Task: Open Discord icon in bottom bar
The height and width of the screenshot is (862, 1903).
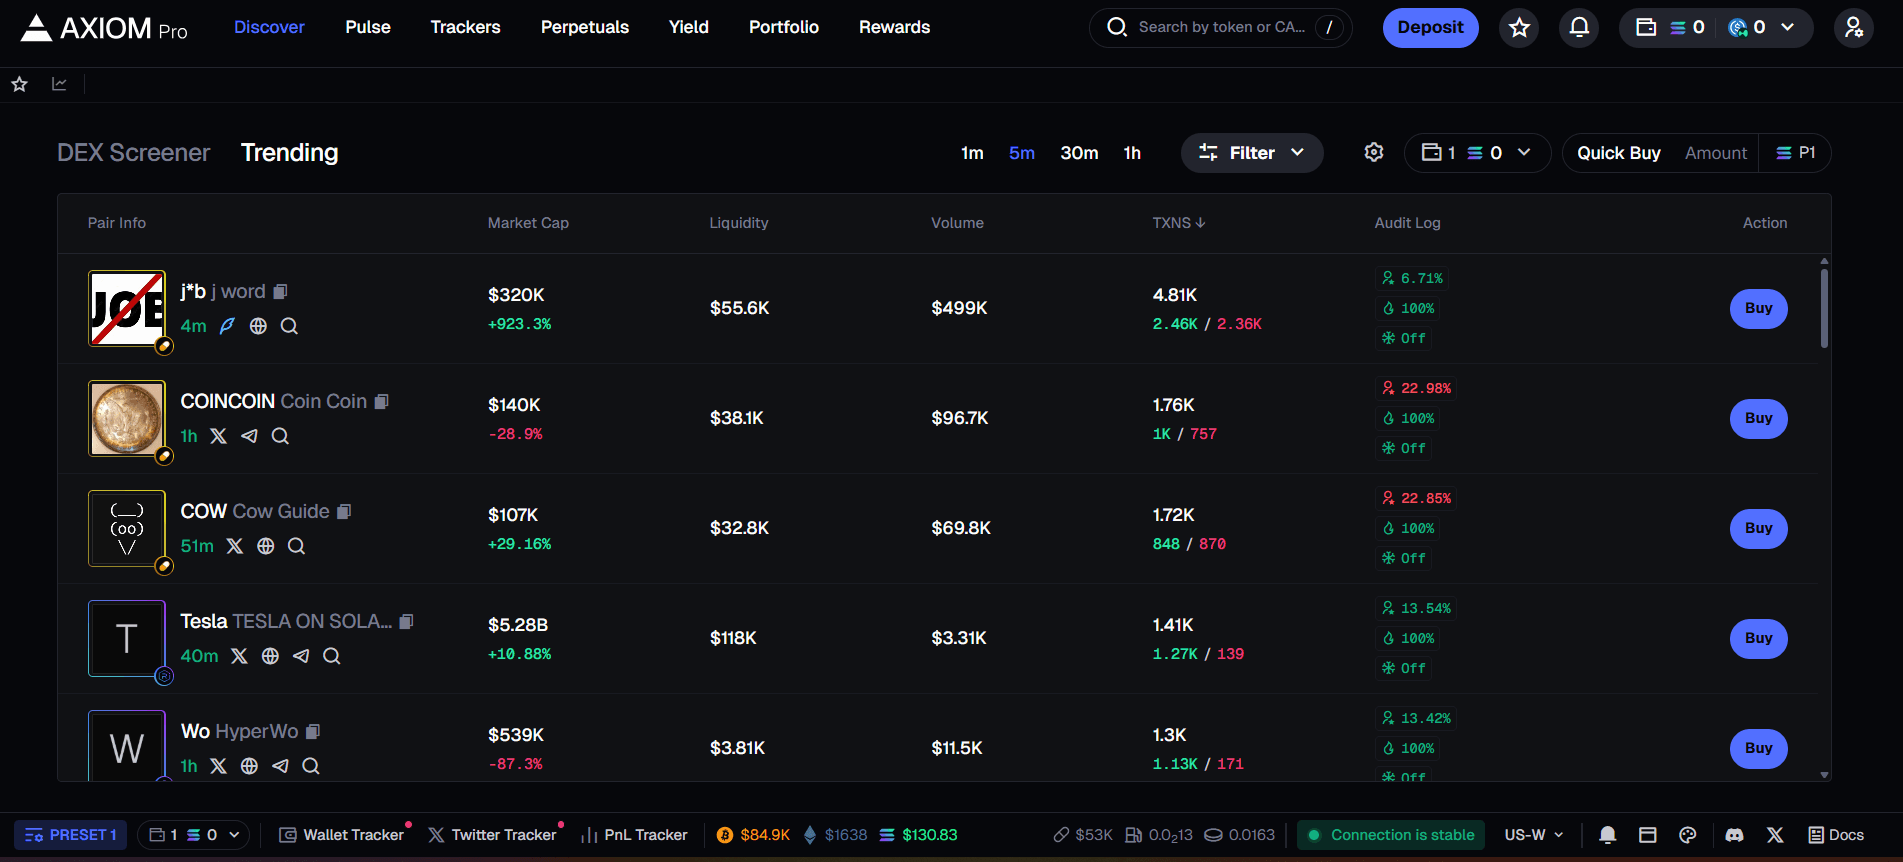Action: (x=1734, y=835)
